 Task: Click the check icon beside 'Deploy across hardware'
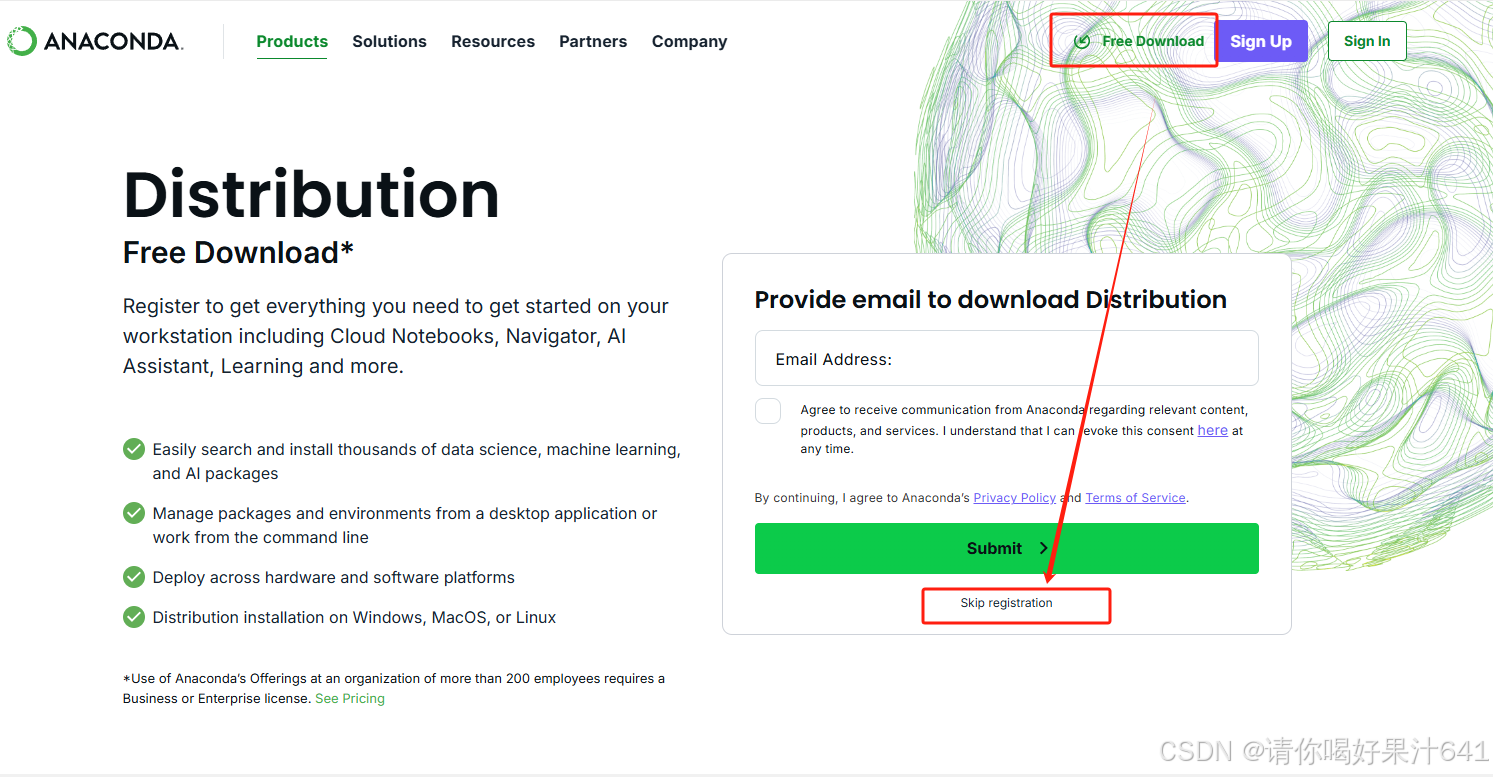coord(134,577)
